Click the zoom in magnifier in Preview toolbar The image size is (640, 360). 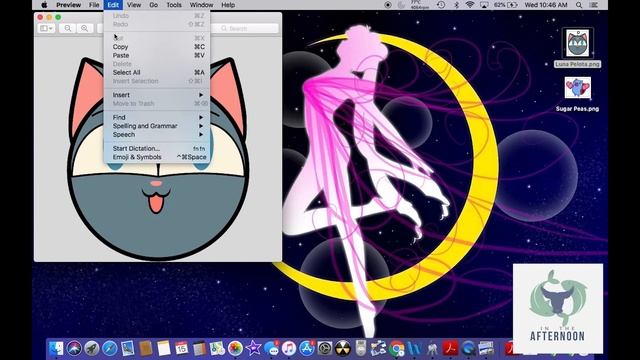84,28
